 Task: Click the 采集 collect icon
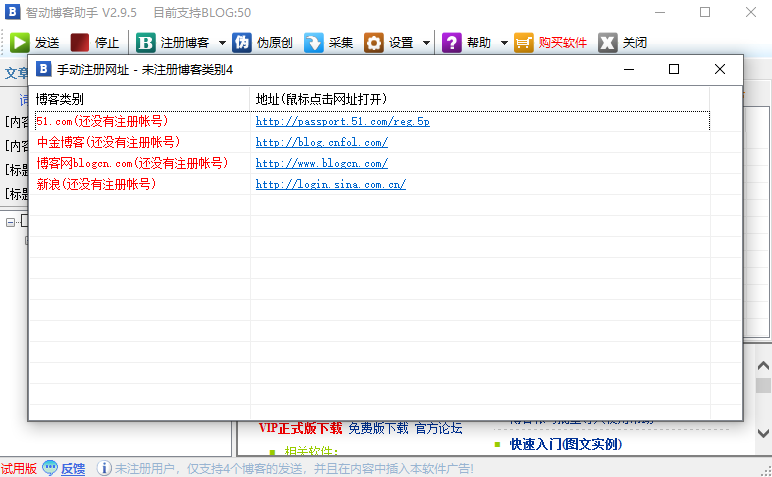(x=314, y=43)
